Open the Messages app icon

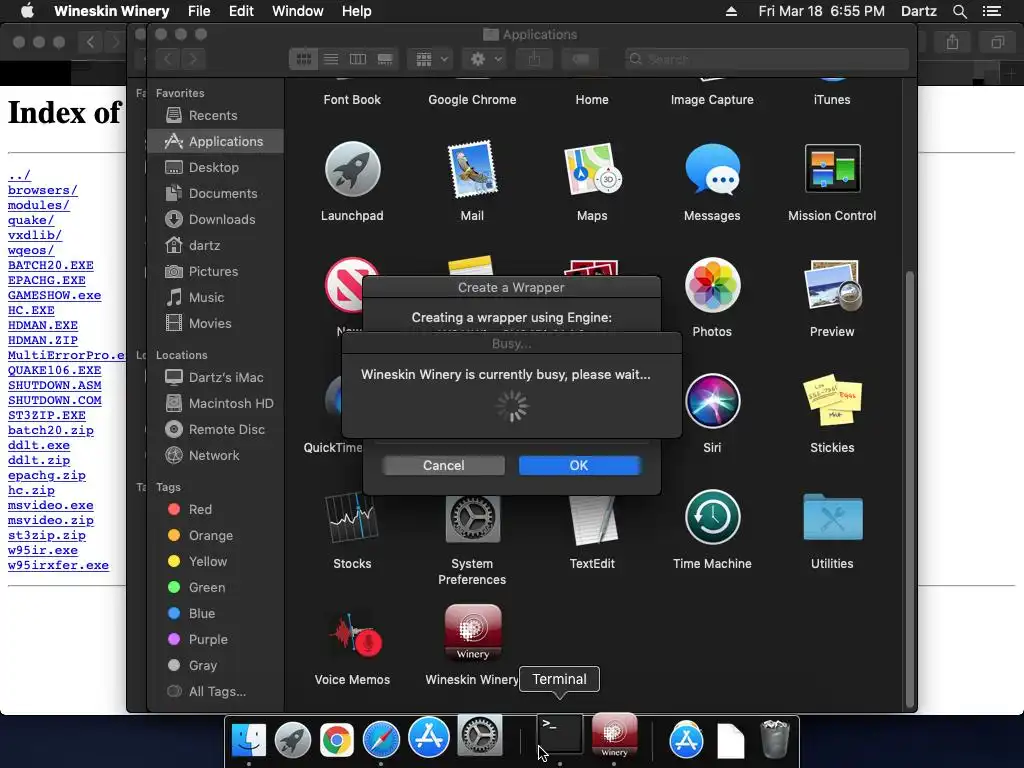click(712, 169)
